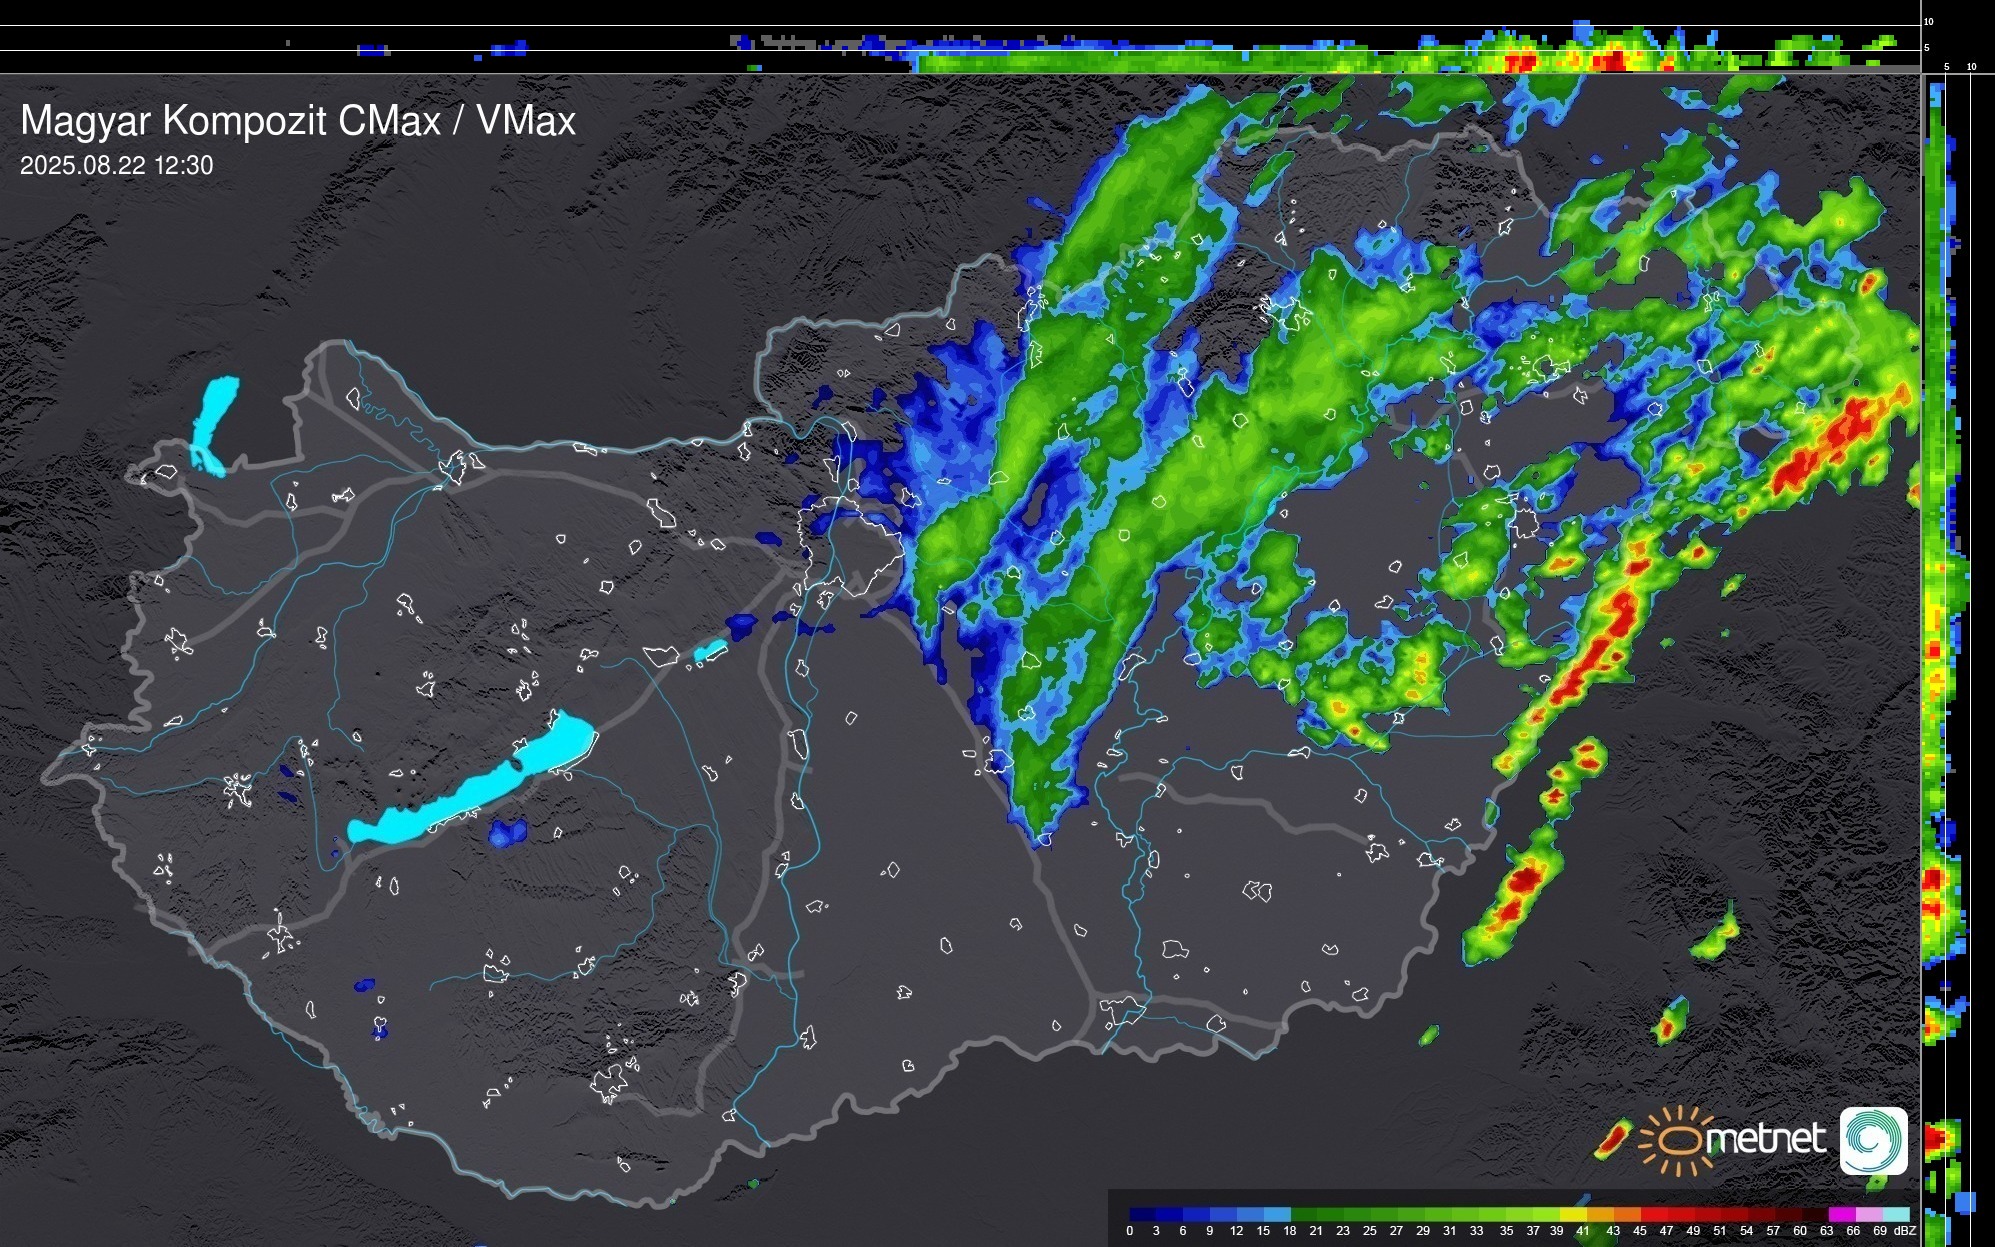1995x1247 pixels.
Task: Click the teal swirl logo badge
Action: pyautogui.click(x=1873, y=1141)
